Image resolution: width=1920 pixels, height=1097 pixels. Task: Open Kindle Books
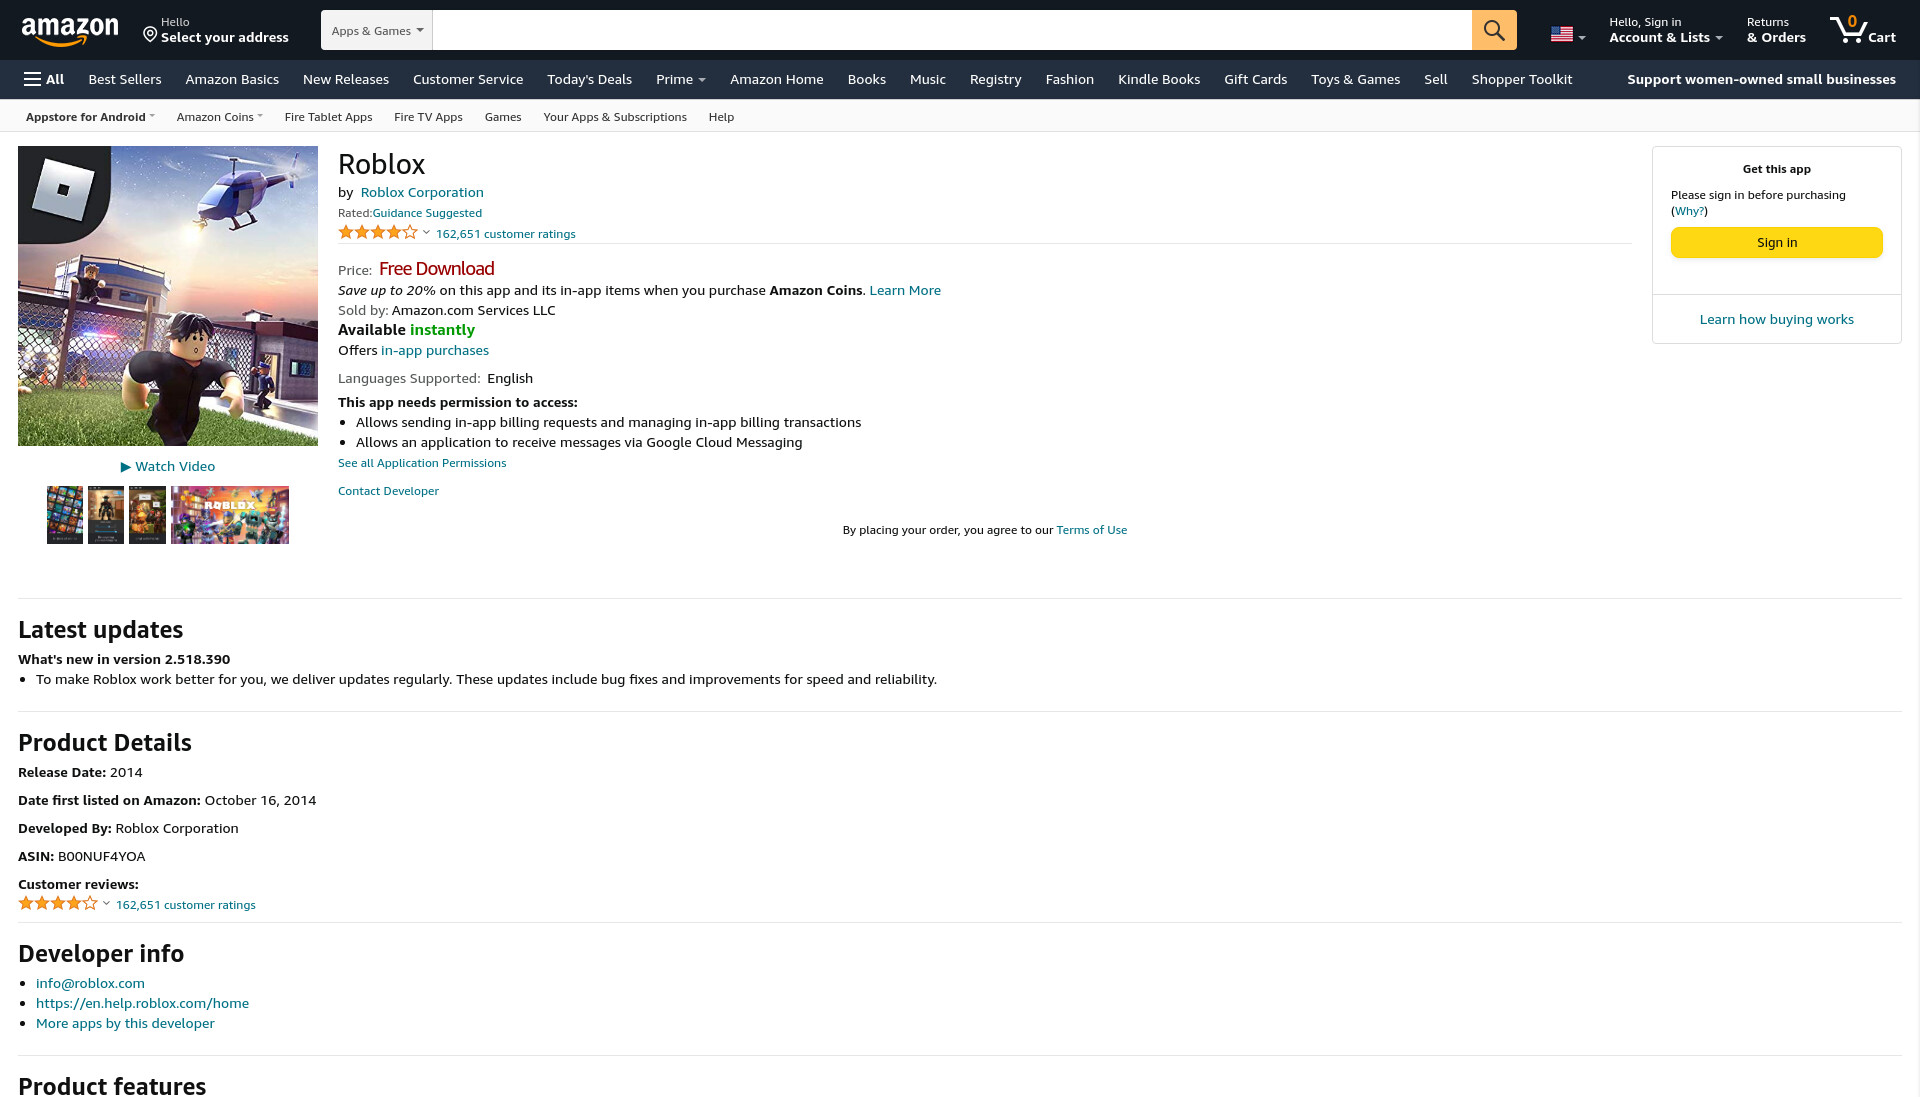coord(1159,79)
